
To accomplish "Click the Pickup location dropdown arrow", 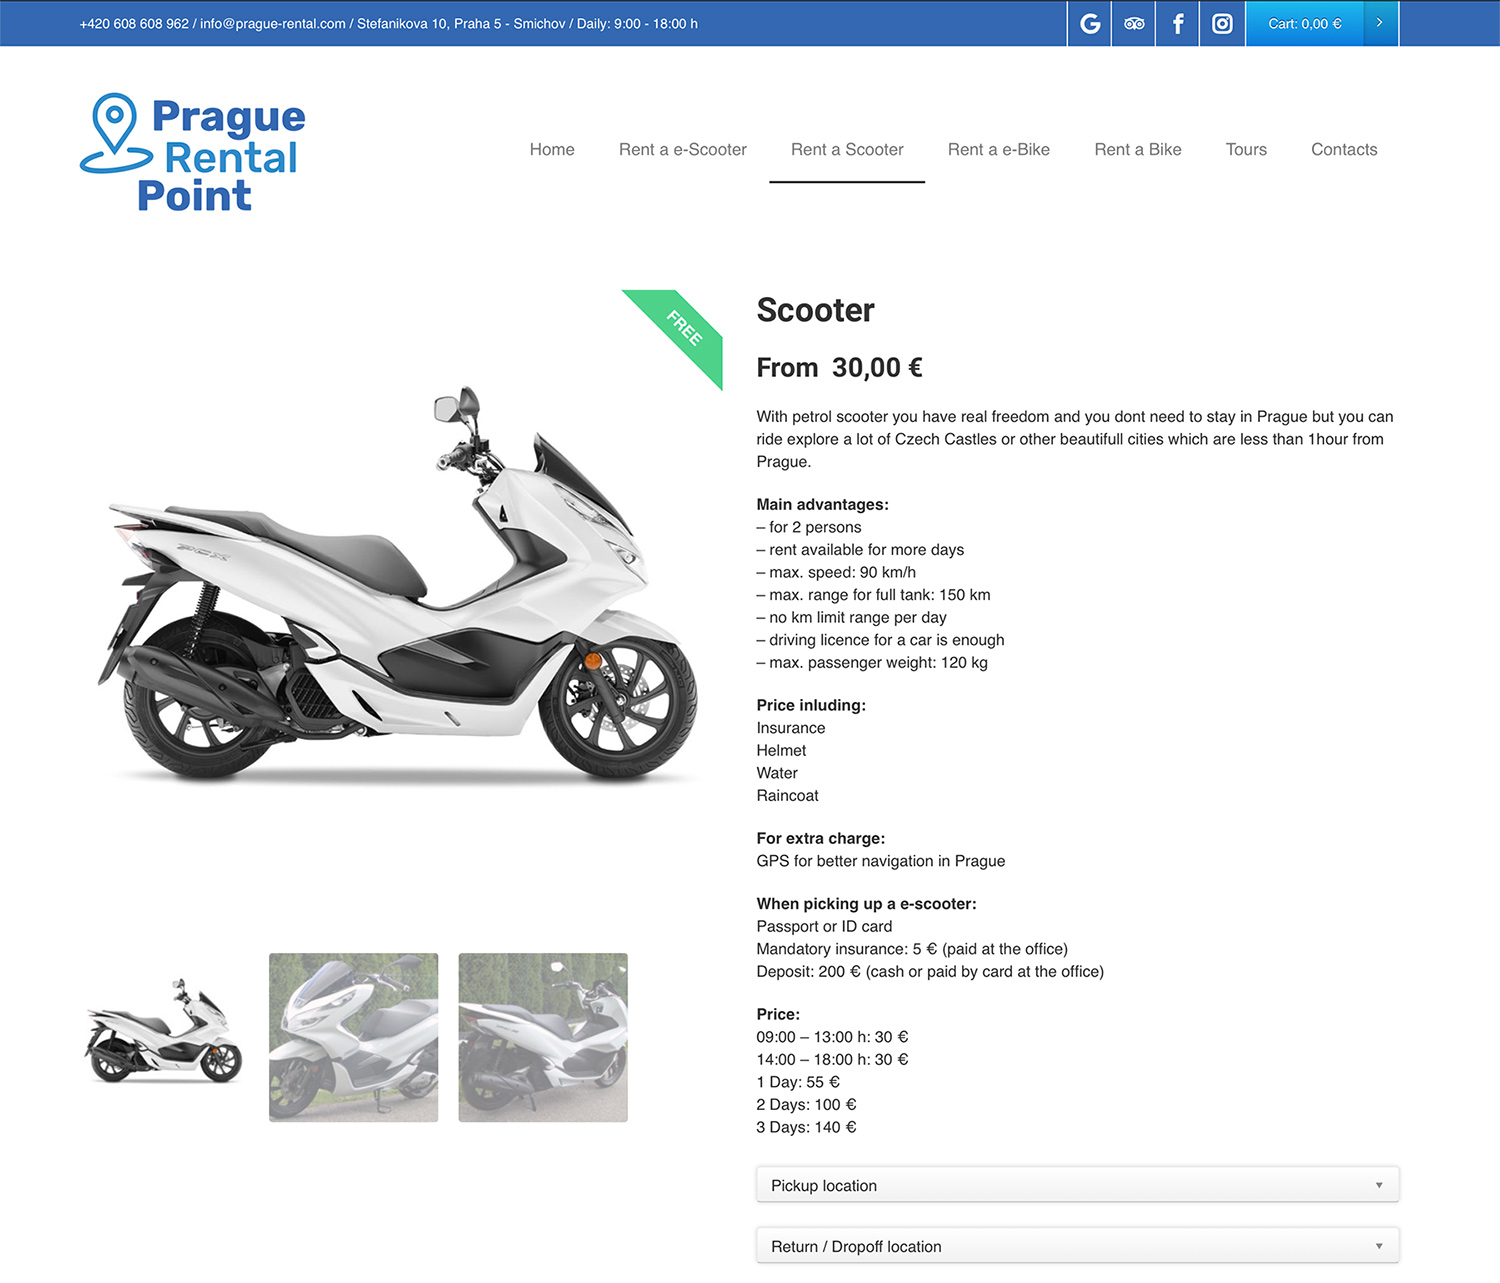I will click(x=1379, y=1185).
